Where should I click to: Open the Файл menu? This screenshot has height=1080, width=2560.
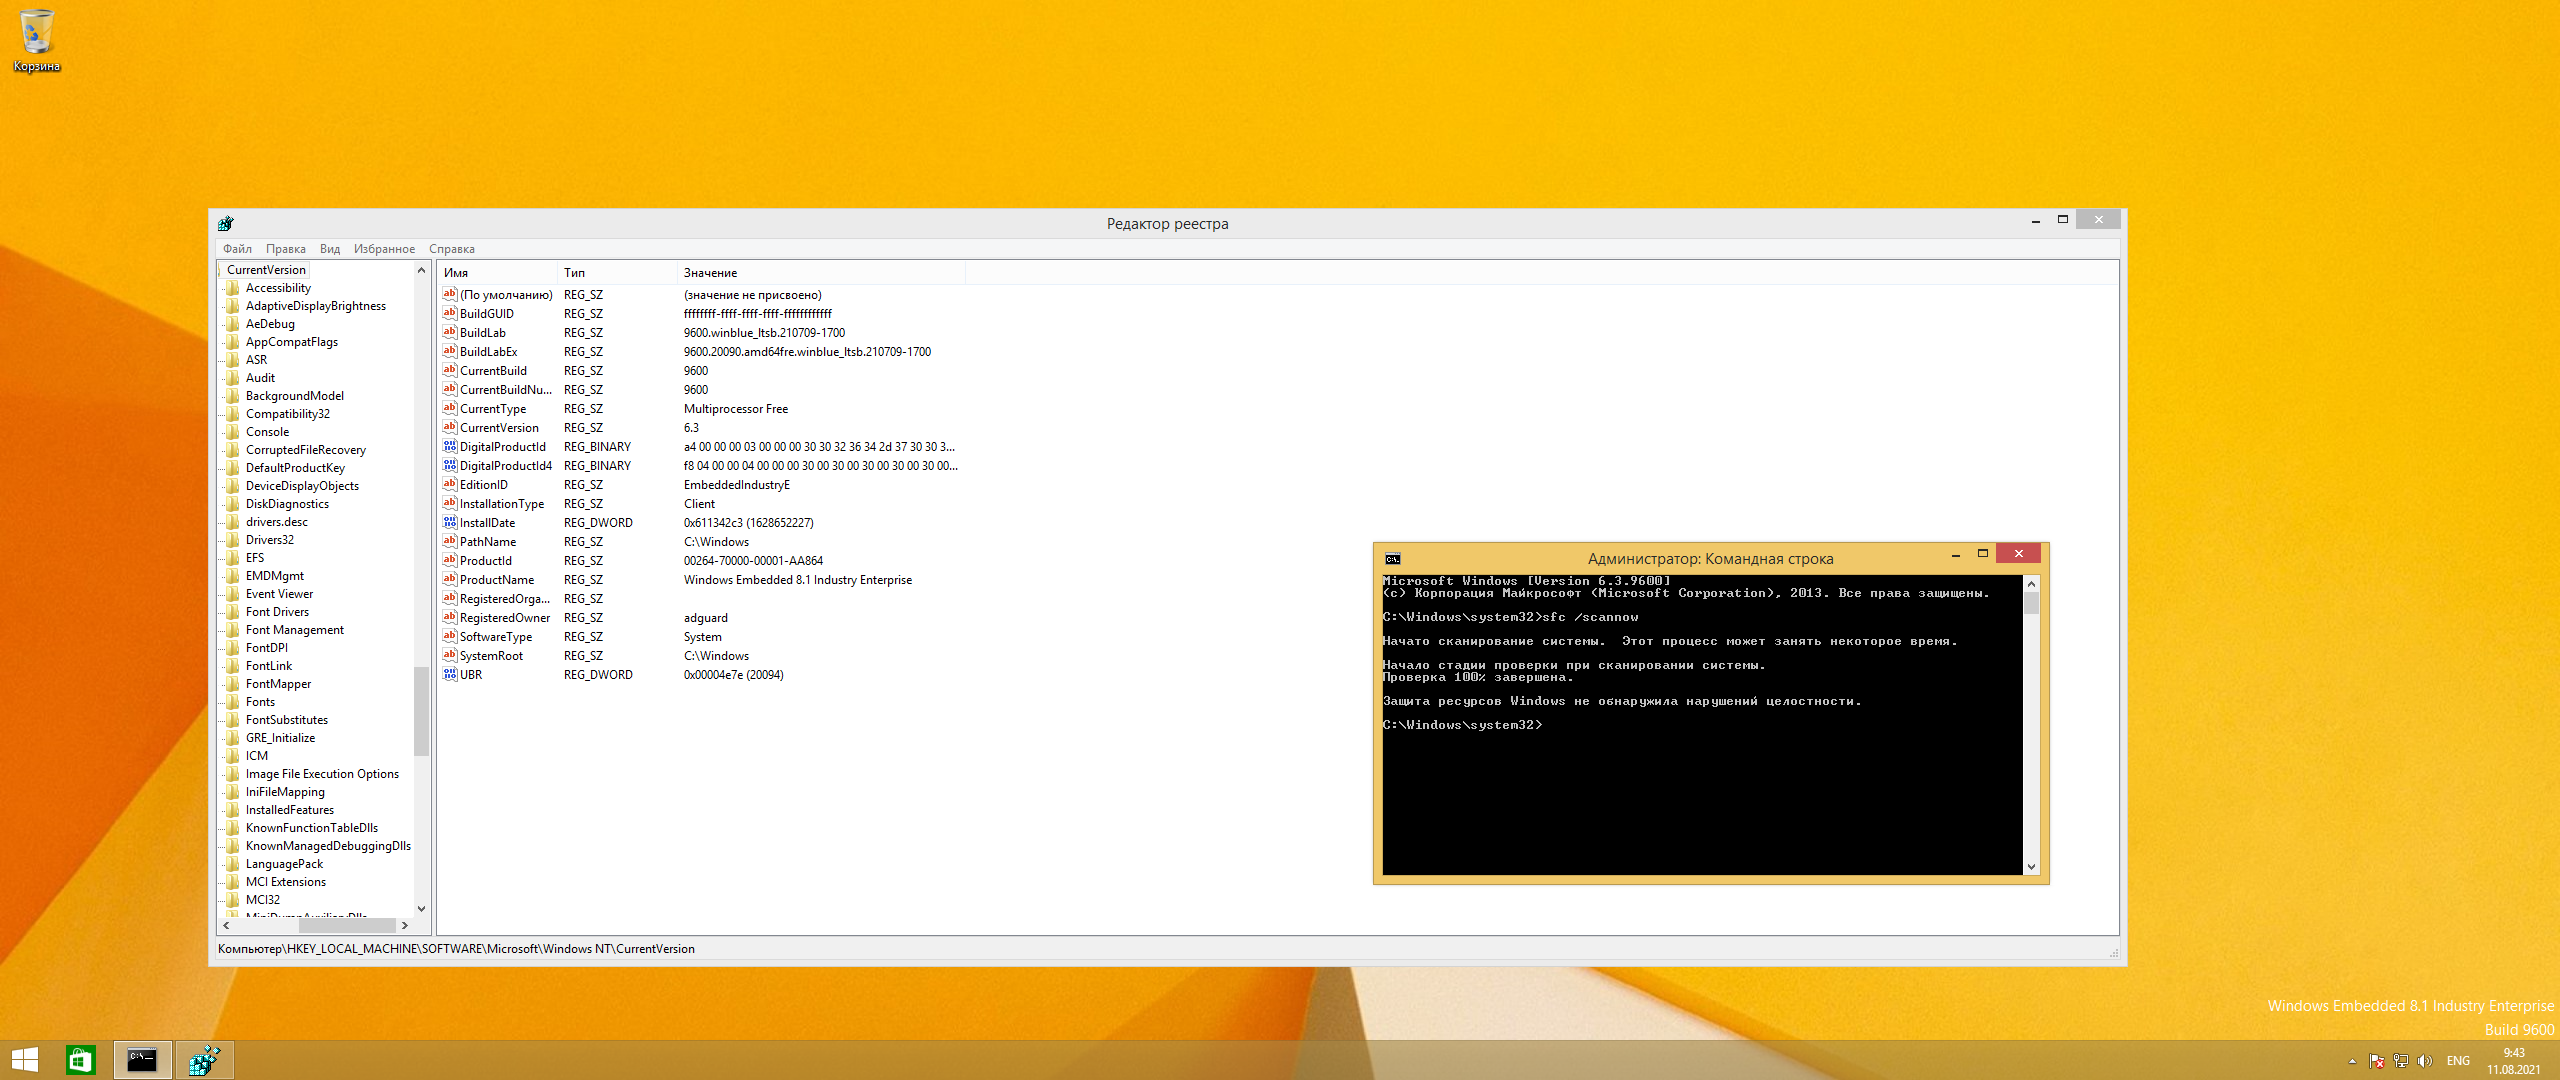pyautogui.click(x=237, y=249)
